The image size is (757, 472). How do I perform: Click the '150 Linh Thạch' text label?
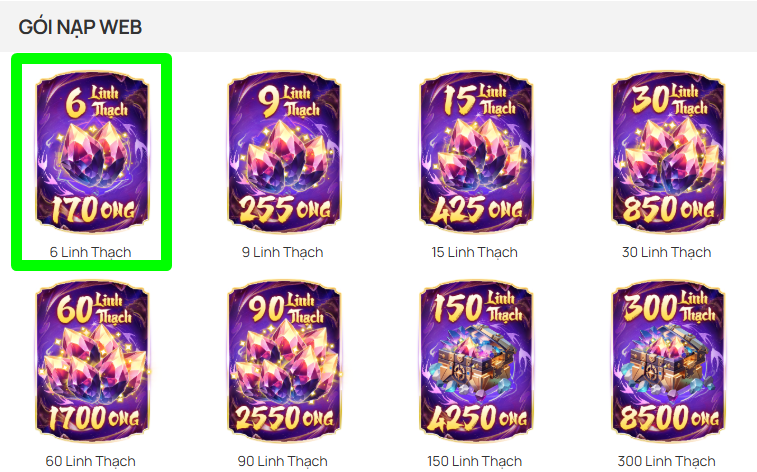point(475,461)
